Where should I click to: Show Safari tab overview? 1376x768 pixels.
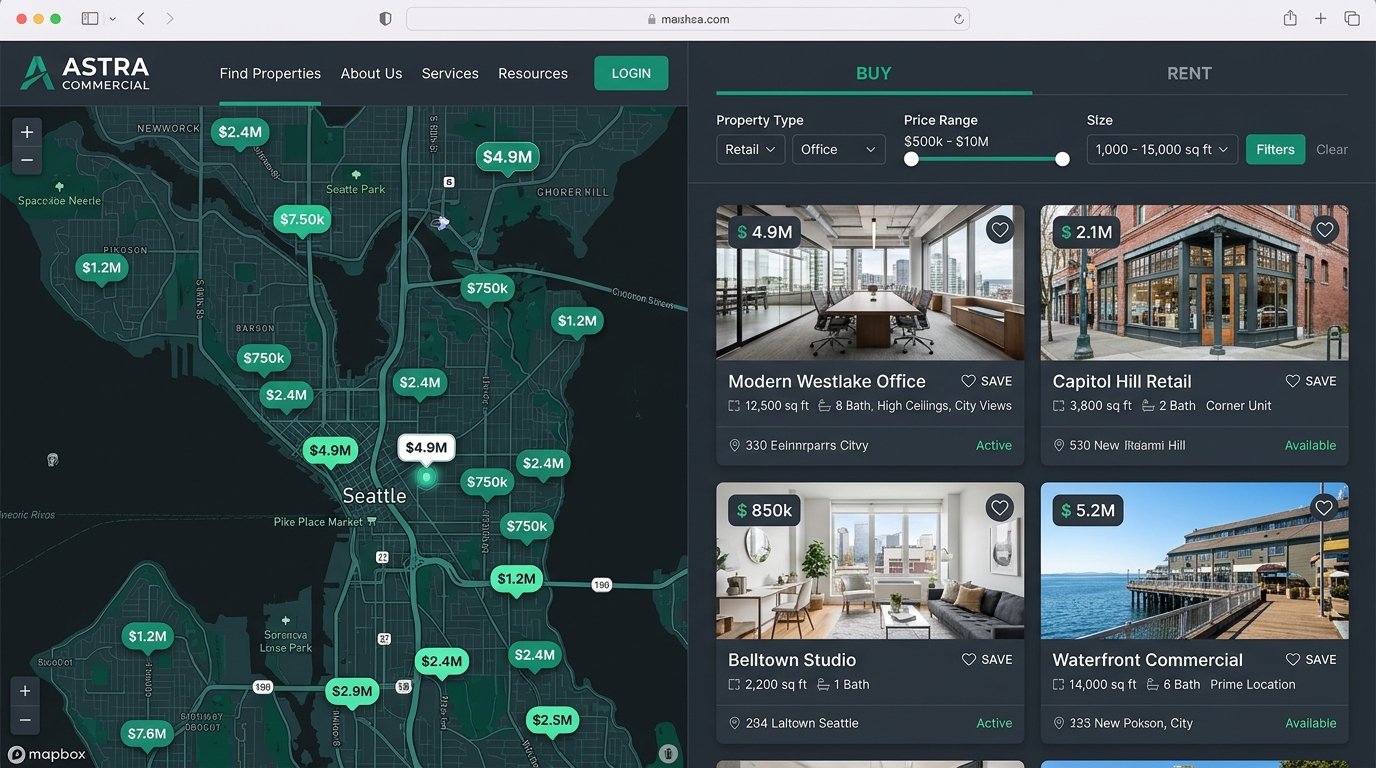pyautogui.click(x=1352, y=19)
